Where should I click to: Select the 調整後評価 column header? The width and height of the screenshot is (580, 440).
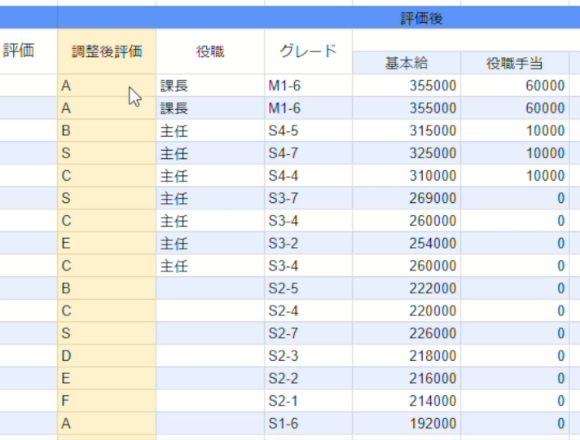107,51
